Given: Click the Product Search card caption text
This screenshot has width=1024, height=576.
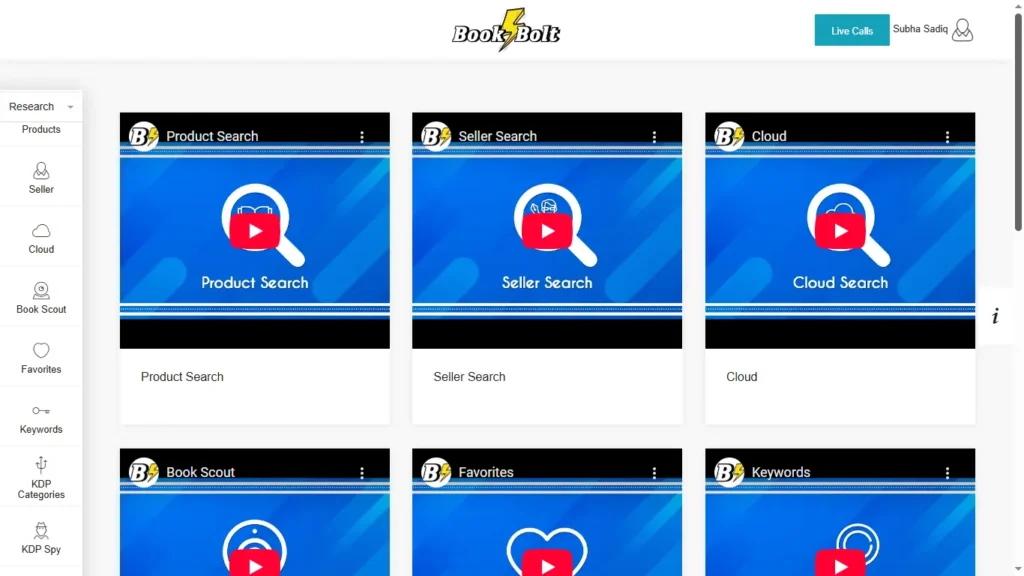Looking at the screenshot, I should pyautogui.click(x=182, y=377).
